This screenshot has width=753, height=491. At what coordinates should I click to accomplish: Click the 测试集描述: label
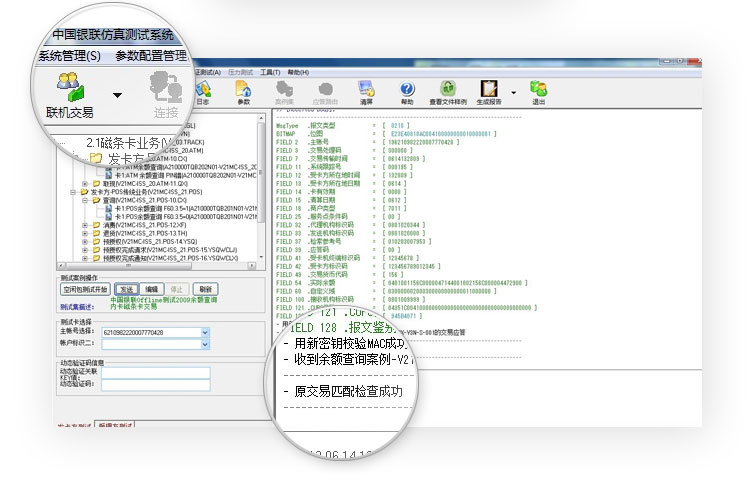click(77, 307)
